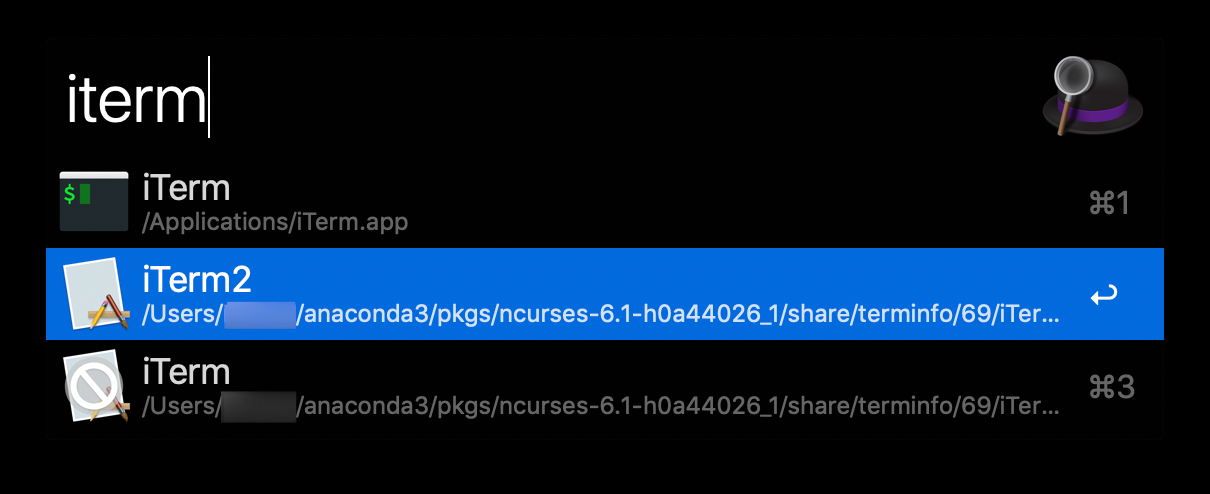This screenshot has width=1210, height=494.
Task: Click the iTerm2 document file icon
Action: click(94, 295)
